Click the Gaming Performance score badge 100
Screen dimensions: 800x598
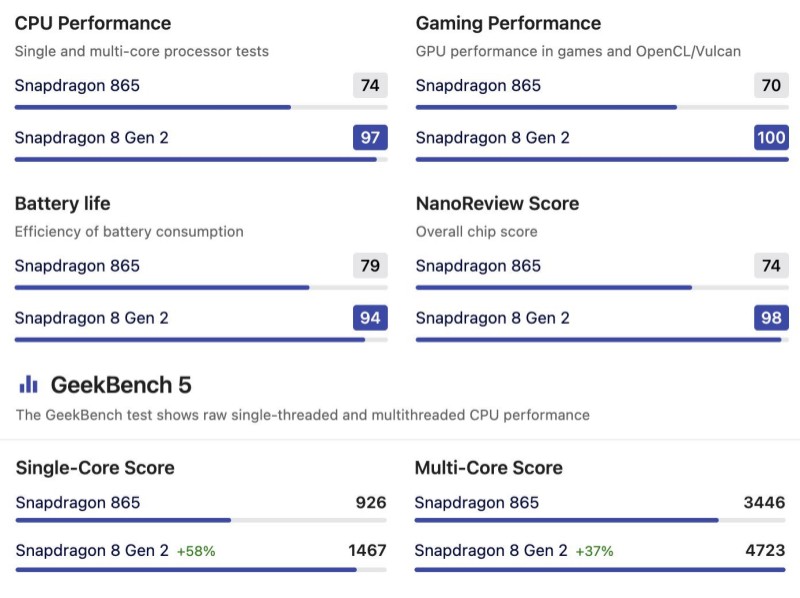tap(771, 137)
